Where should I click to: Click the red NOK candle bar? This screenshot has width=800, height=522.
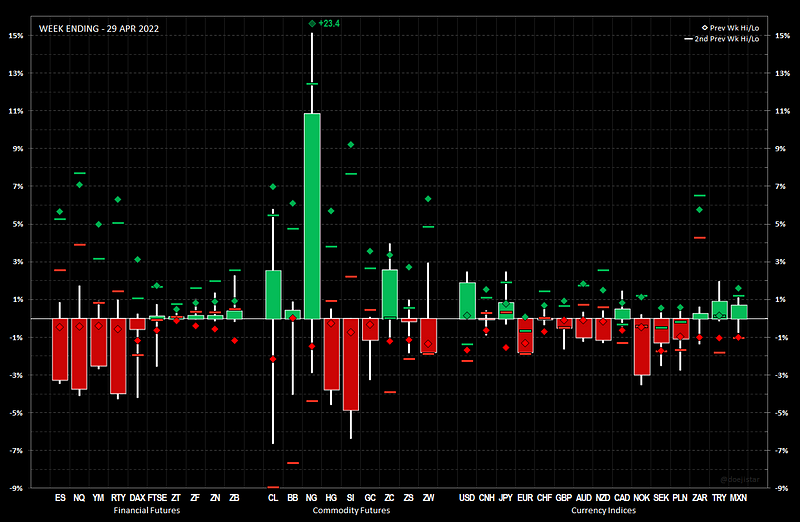(642, 346)
